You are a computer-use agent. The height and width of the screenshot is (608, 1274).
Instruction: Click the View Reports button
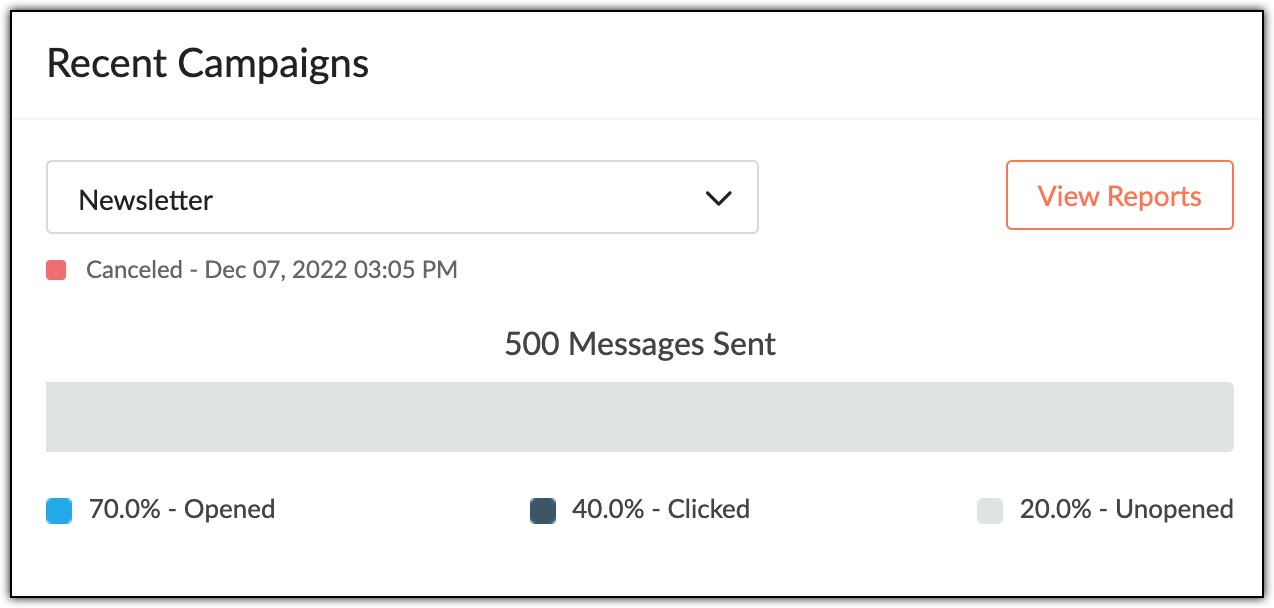pos(1119,196)
